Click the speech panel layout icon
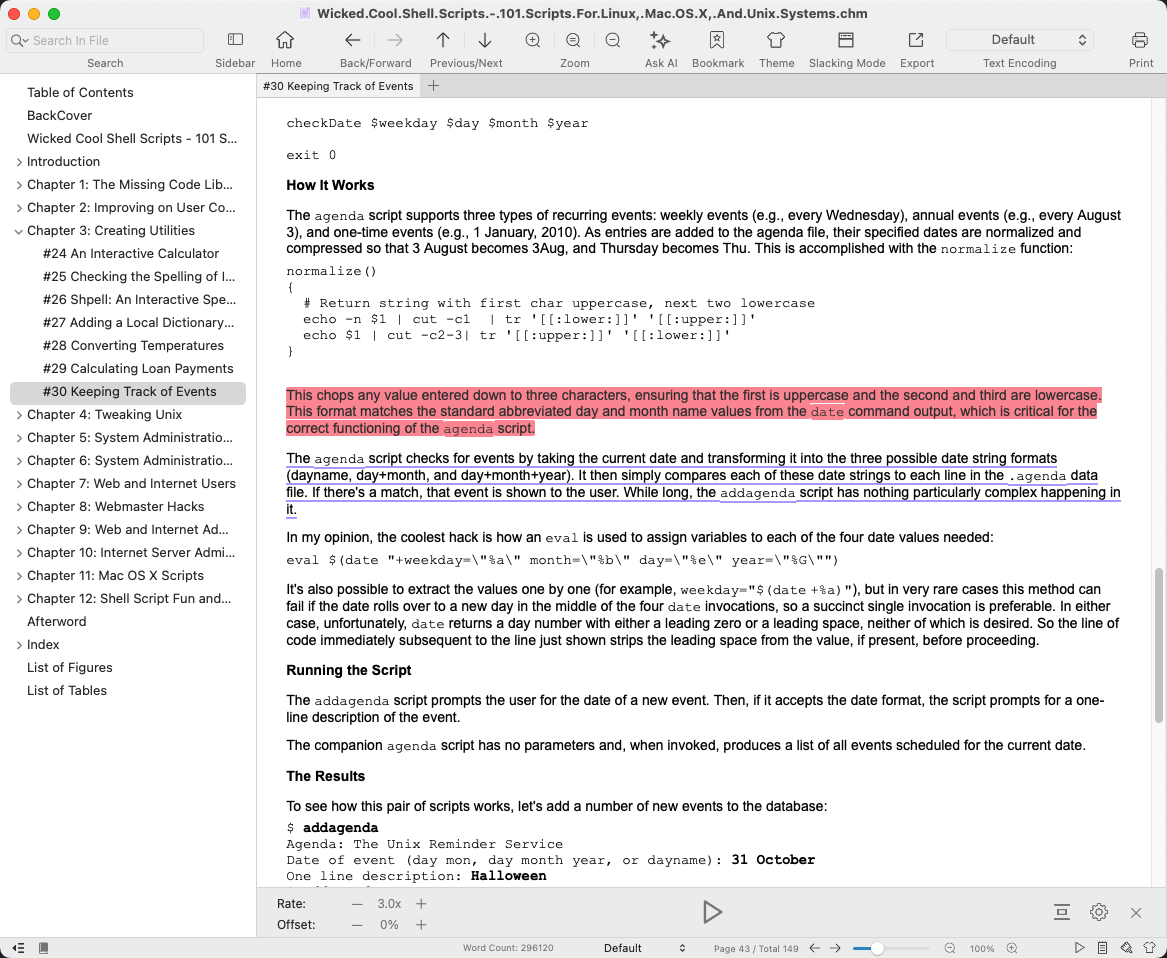Screen dimensions: 1167x958 pos(1061,912)
